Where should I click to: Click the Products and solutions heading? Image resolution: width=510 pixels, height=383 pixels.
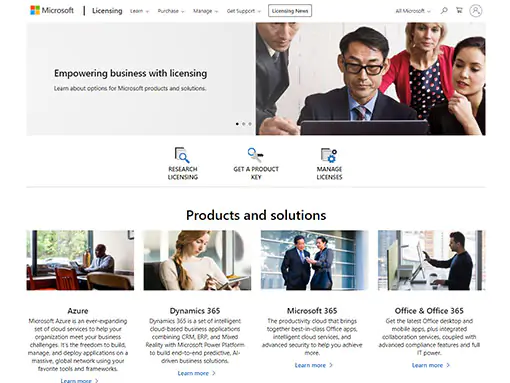coord(256,215)
